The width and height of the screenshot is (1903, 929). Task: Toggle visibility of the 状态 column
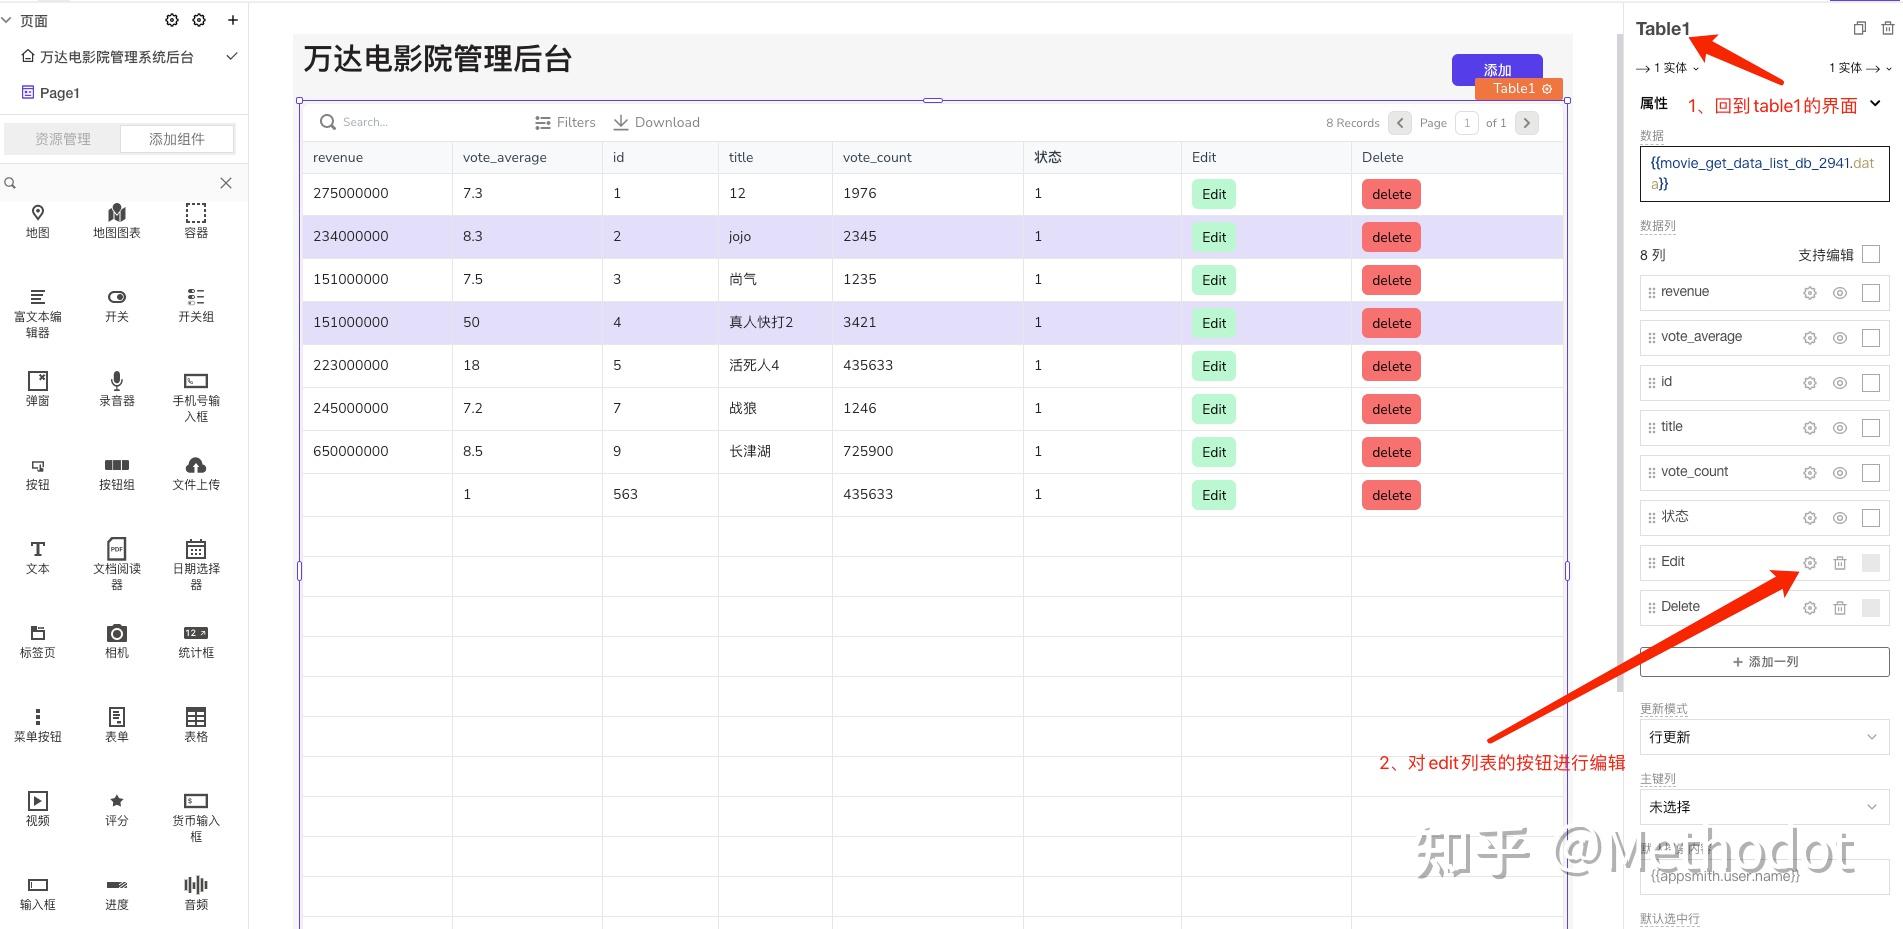[x=1839, y=518]
